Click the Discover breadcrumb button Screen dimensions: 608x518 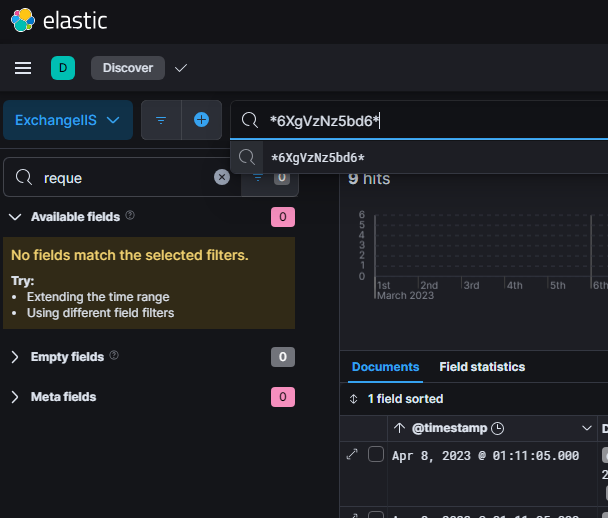point(128,68)
